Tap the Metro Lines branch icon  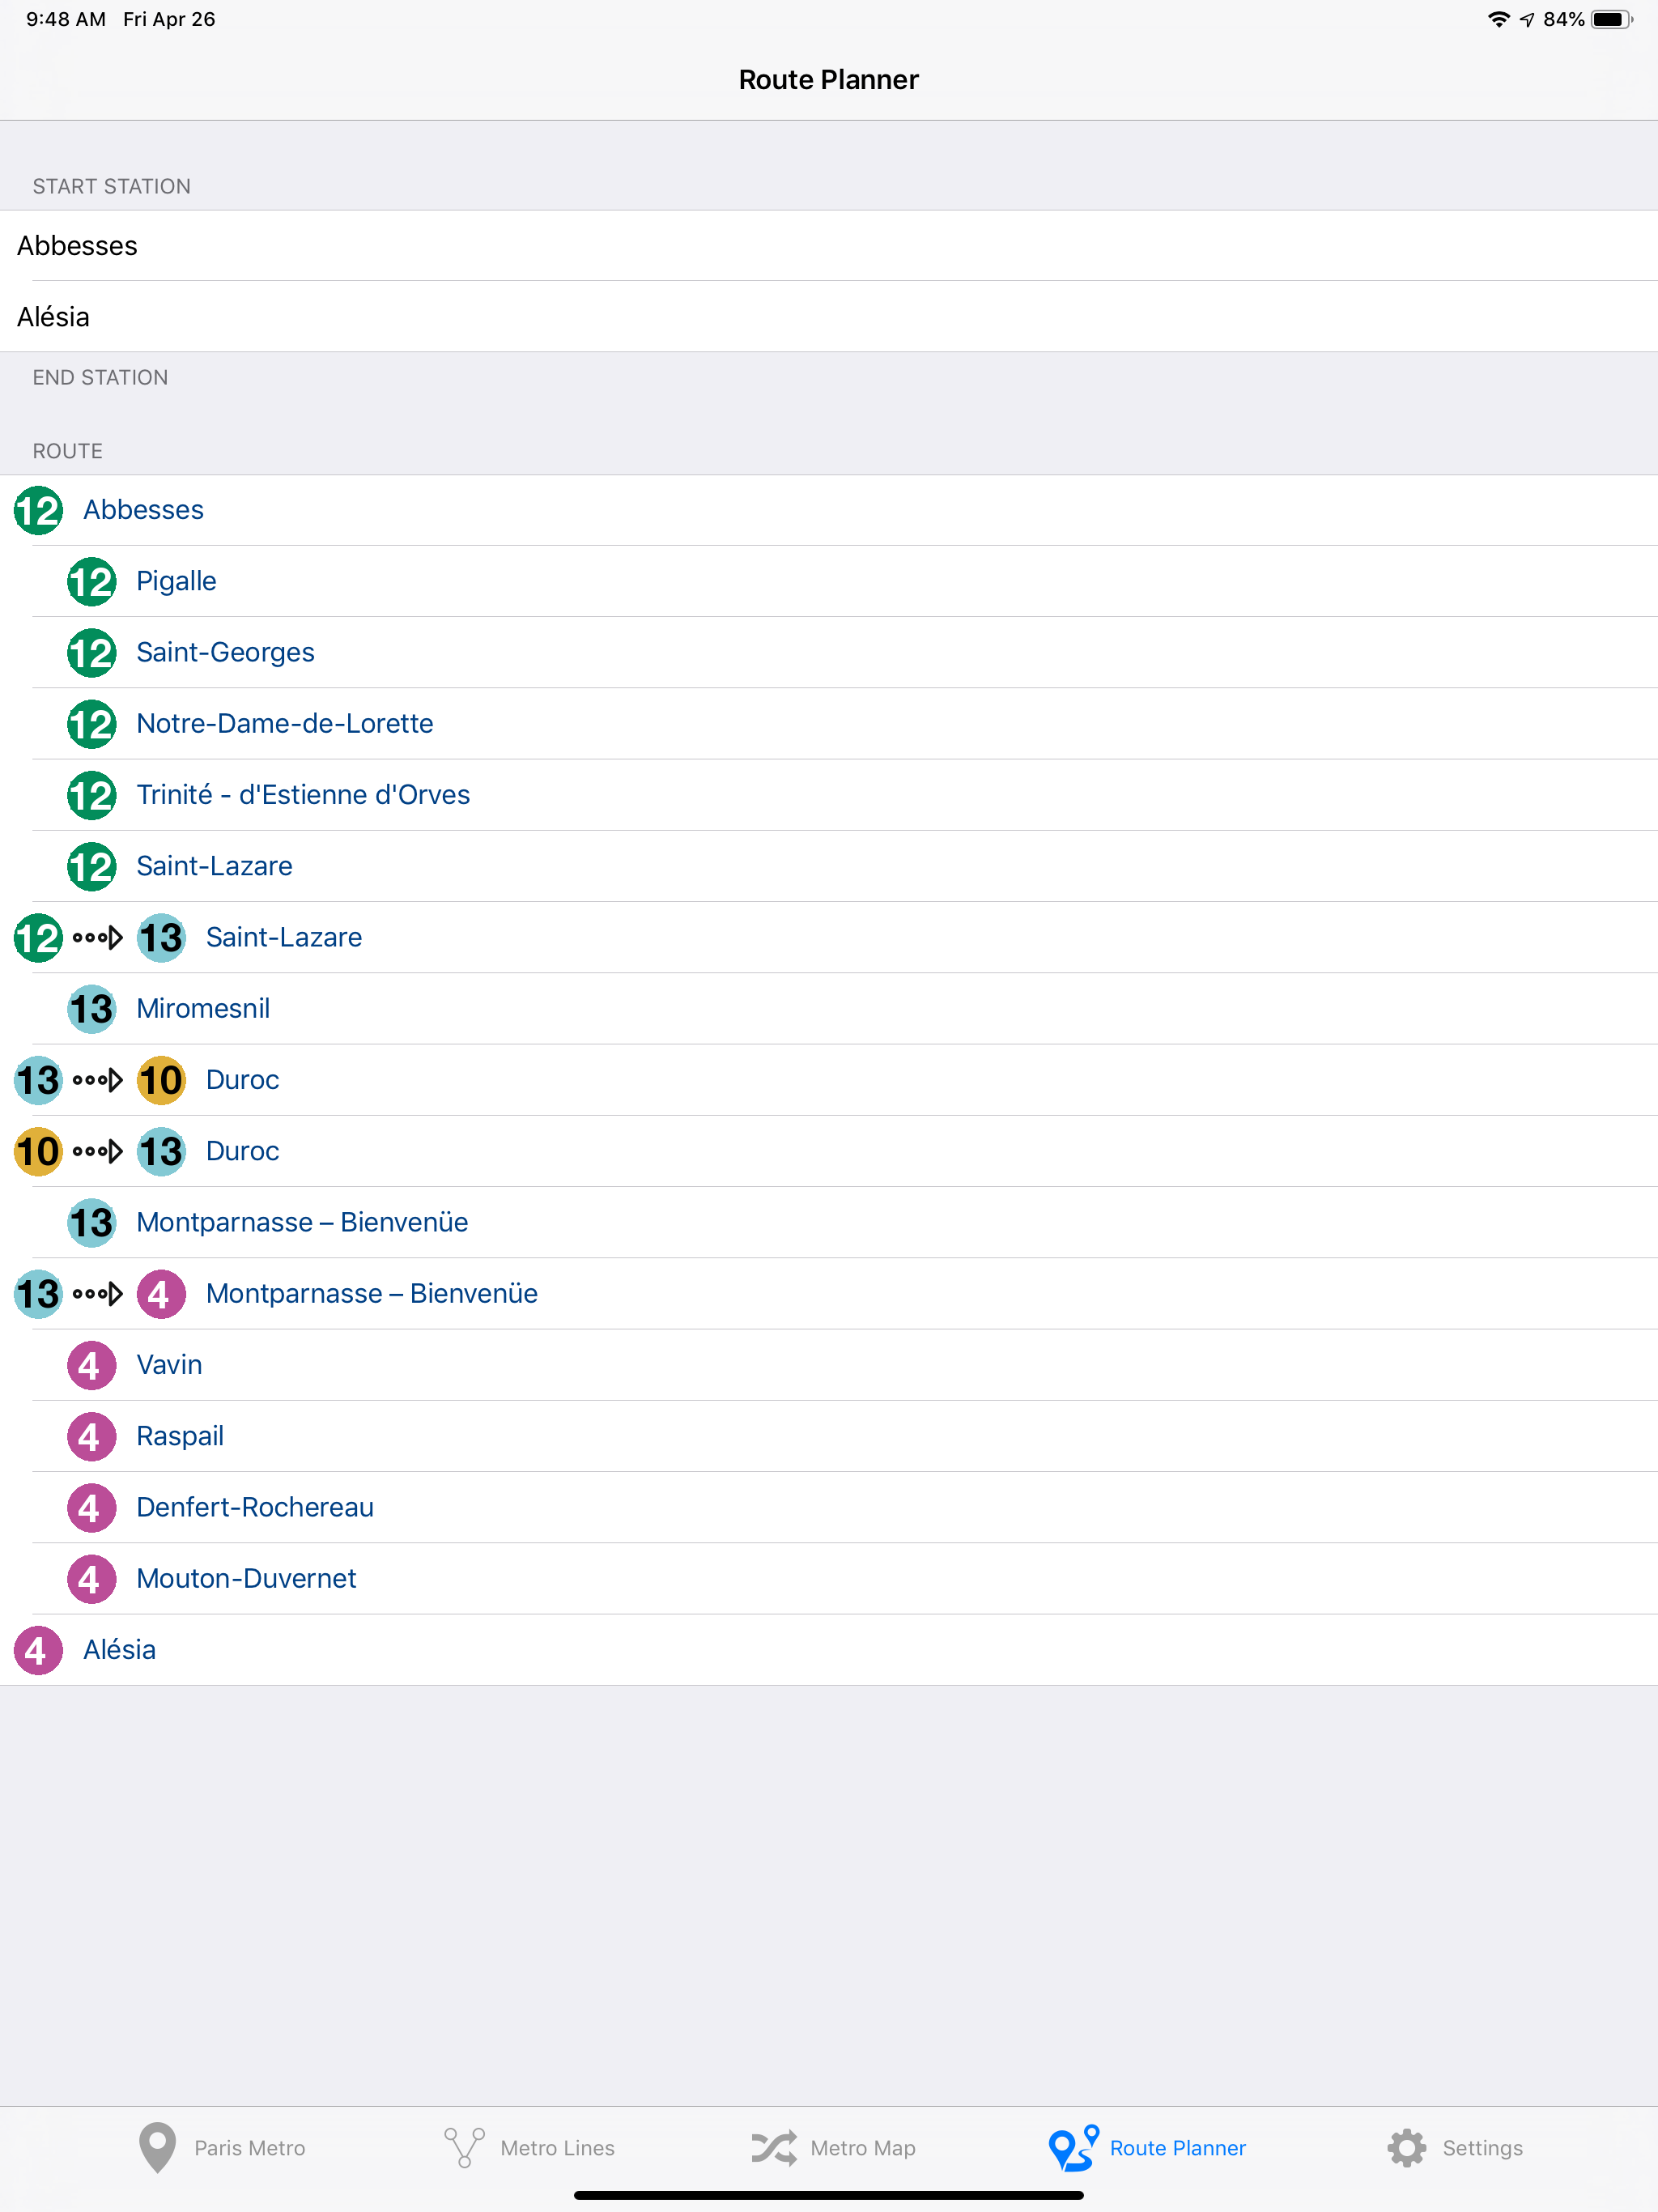[x=464, y=2148]
